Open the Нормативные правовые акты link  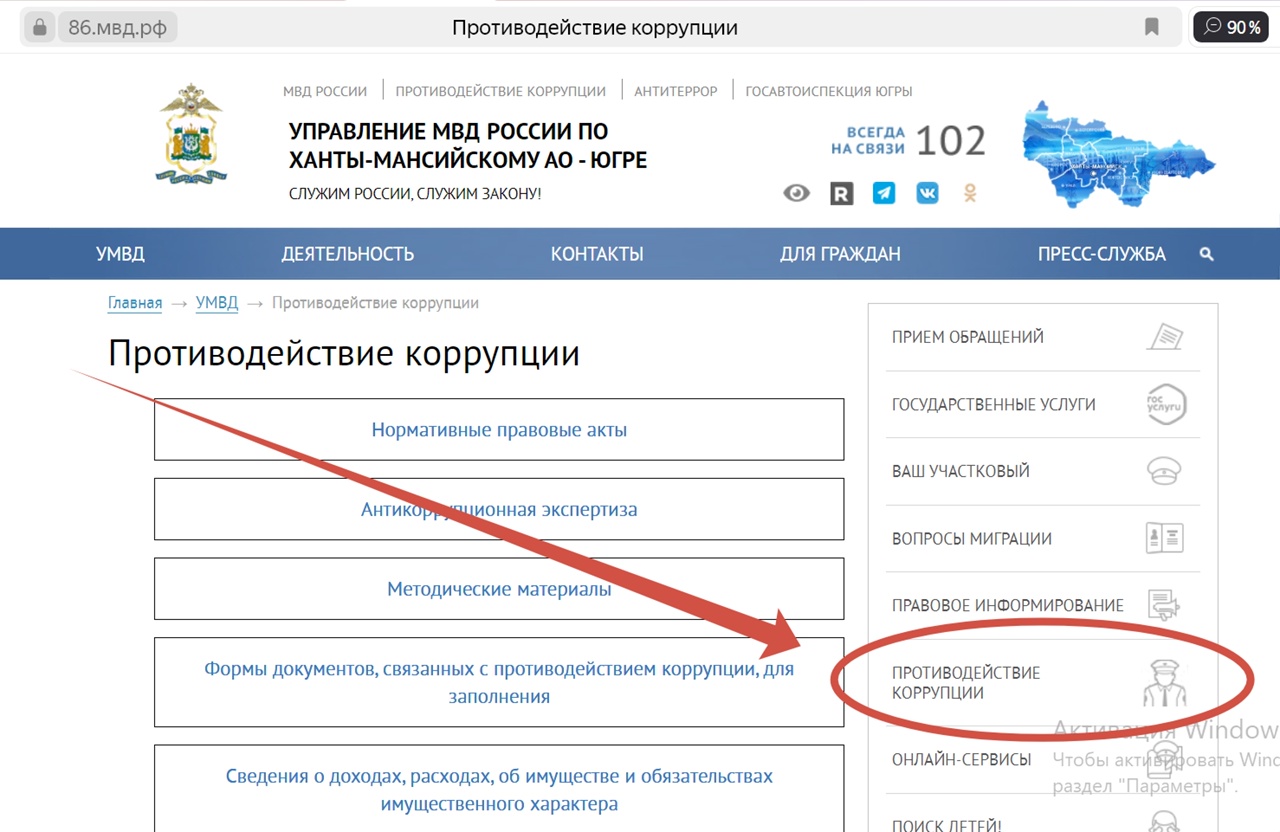[x=499, y=430]
